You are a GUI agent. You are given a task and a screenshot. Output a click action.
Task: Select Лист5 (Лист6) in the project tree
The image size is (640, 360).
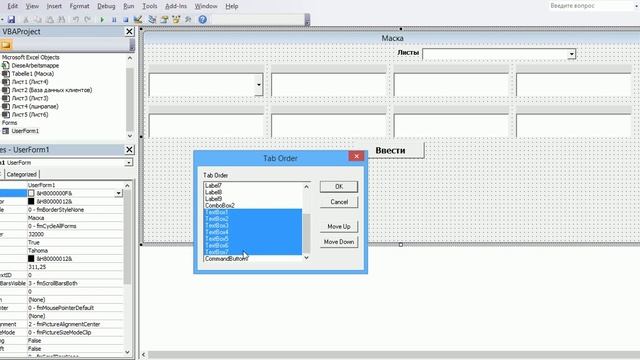click(x=30, y=115)
